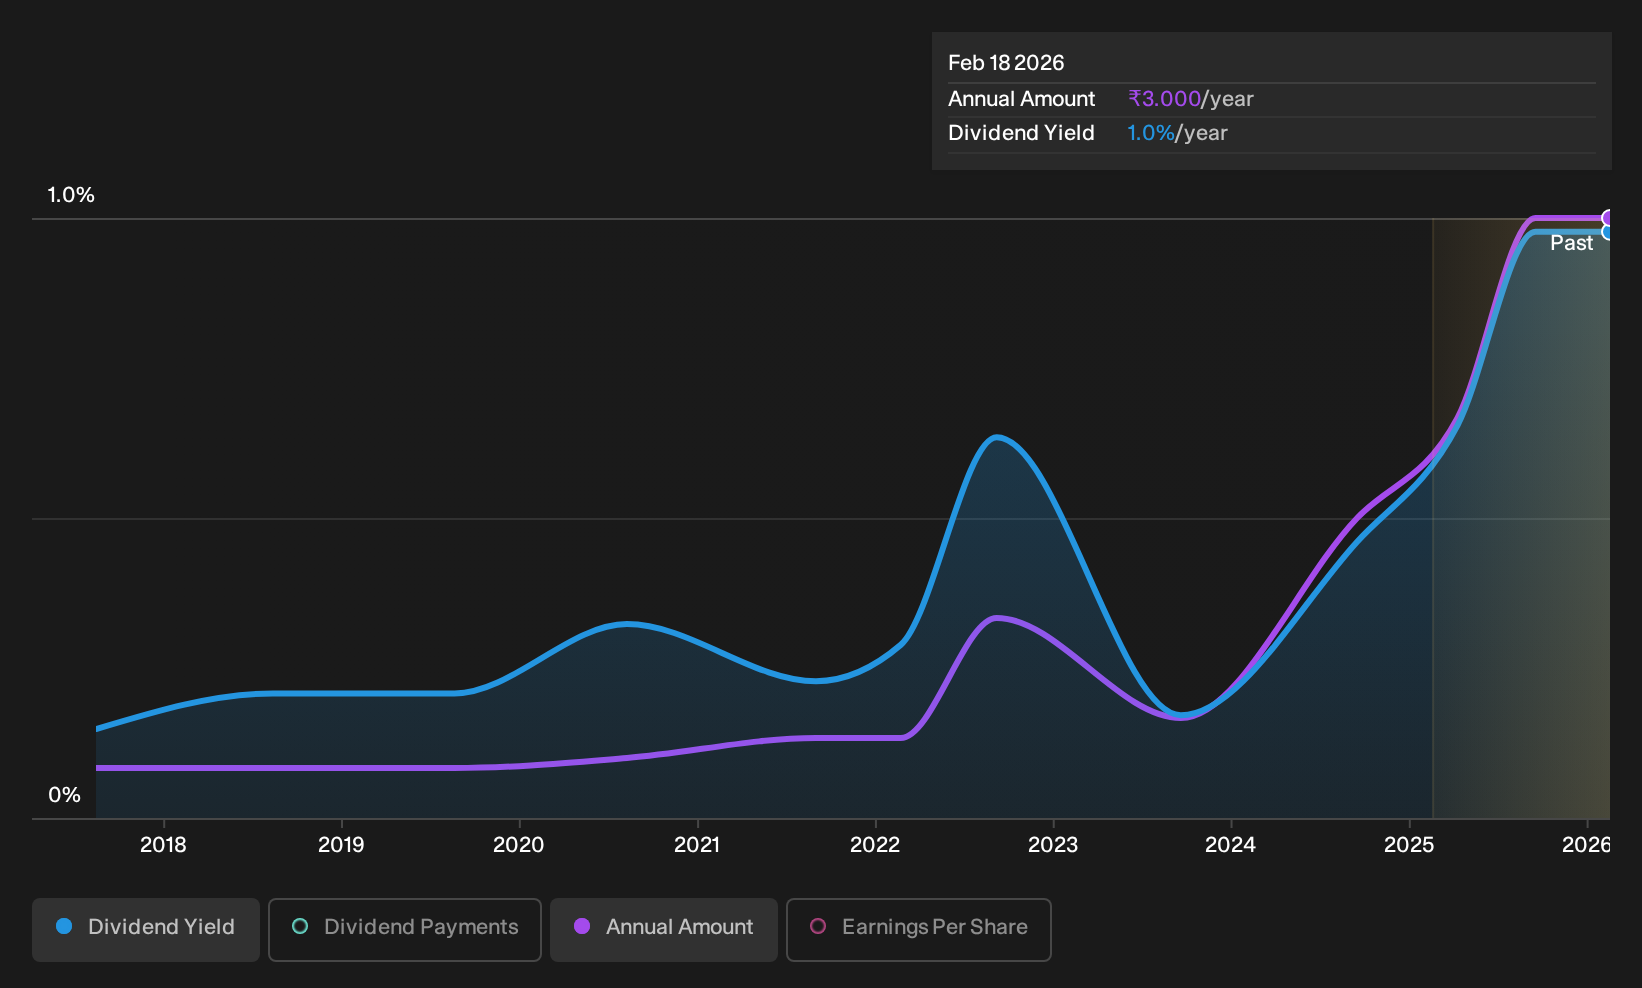Click the purple Annual Amount legend dot

(582, 927)
